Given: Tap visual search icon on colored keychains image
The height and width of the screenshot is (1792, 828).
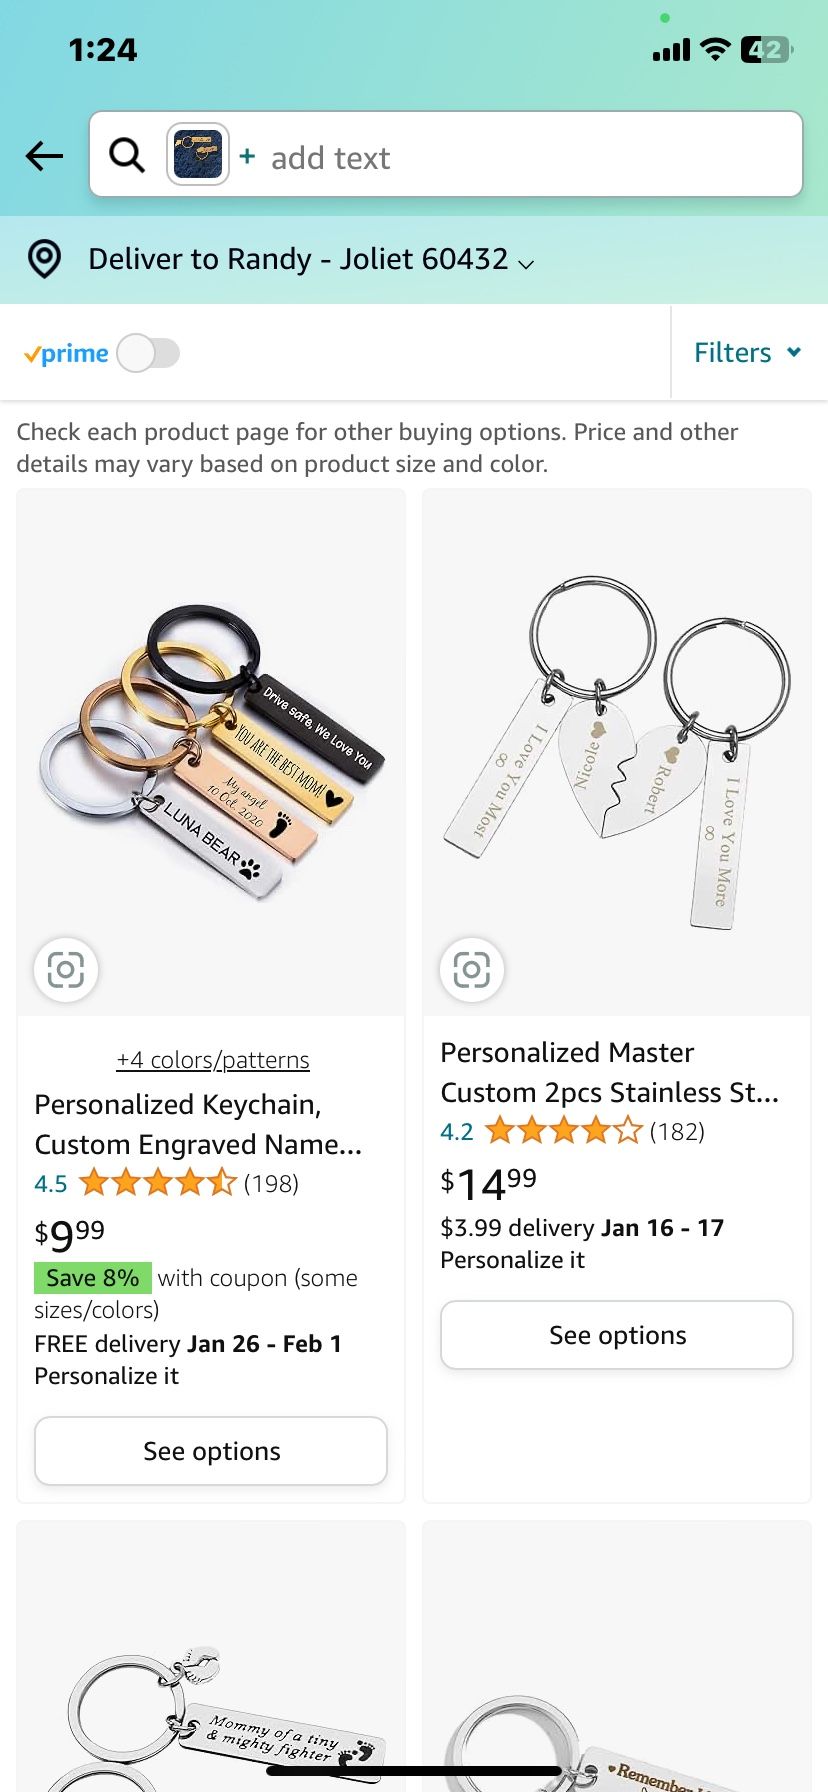Looking at the screenshot, I should tap(66, 969).
